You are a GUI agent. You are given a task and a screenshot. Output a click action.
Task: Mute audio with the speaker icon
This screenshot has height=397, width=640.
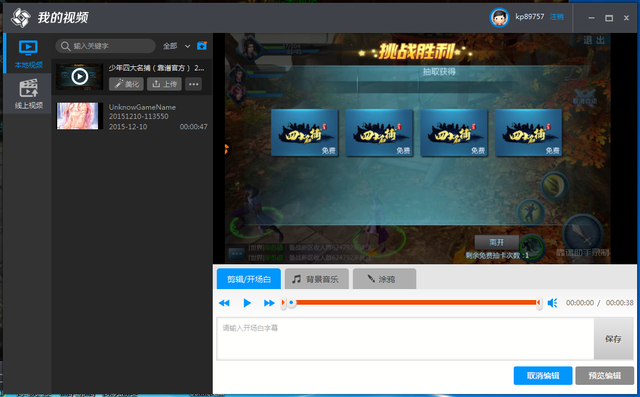tap(552, 303)
